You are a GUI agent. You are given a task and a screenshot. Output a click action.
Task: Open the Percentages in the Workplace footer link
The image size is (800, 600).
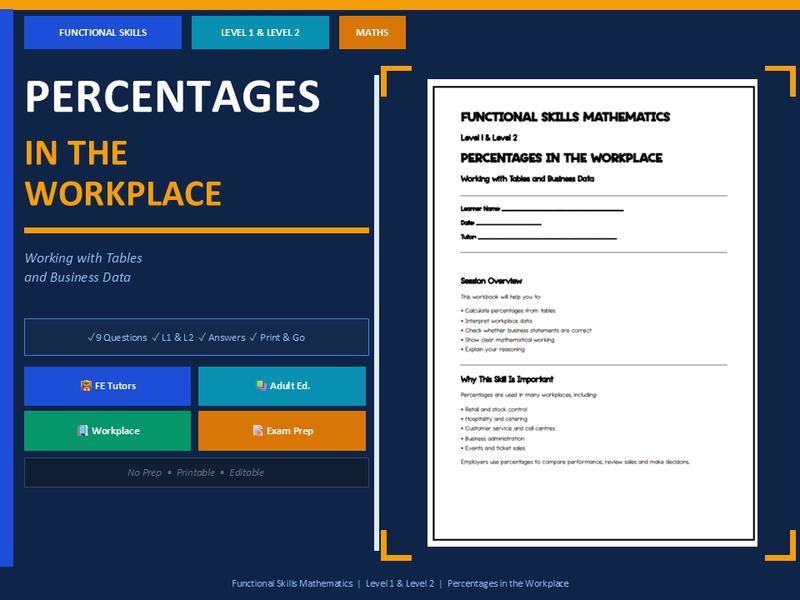[x=508, y=583]
